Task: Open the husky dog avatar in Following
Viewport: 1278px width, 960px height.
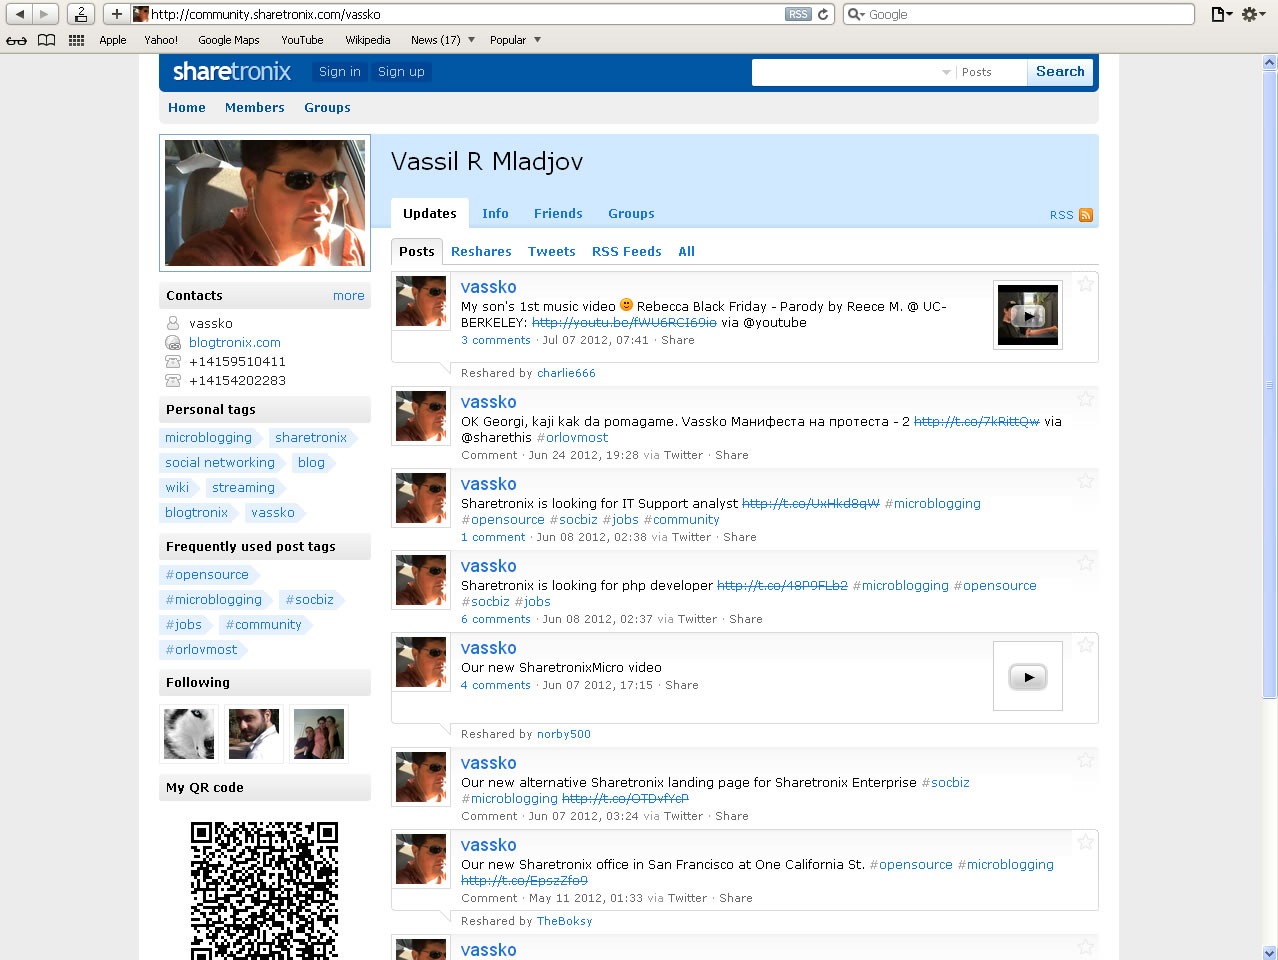Action: point(189,734)
